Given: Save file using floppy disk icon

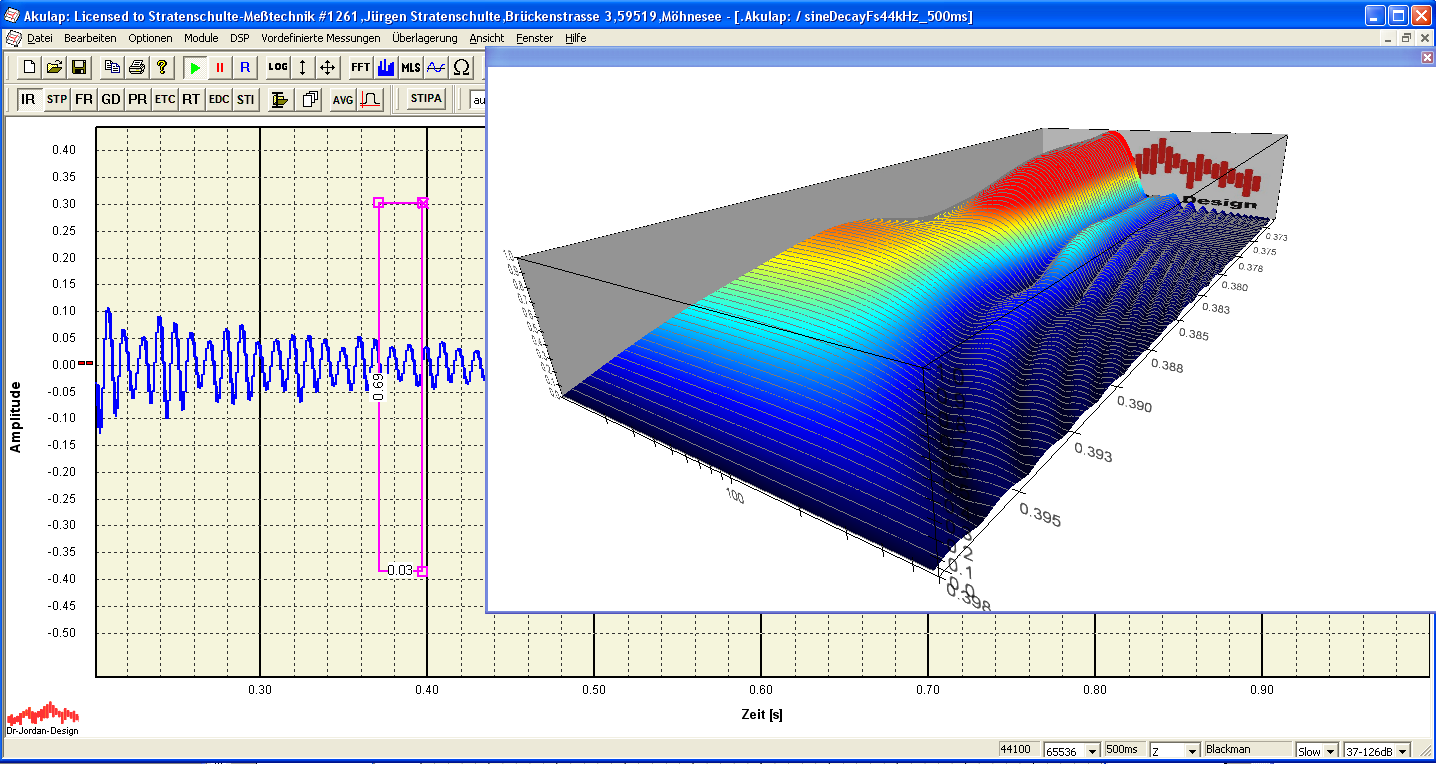Looking at the screenshot, I should (x=79, y=68).
